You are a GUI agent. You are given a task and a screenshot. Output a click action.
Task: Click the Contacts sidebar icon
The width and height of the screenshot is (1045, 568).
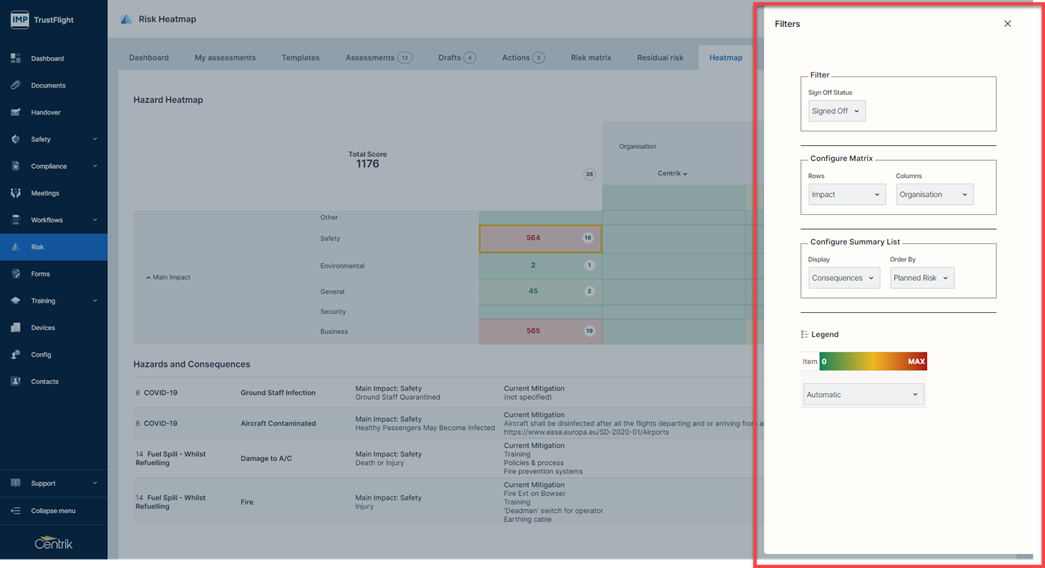pos(15,382)
